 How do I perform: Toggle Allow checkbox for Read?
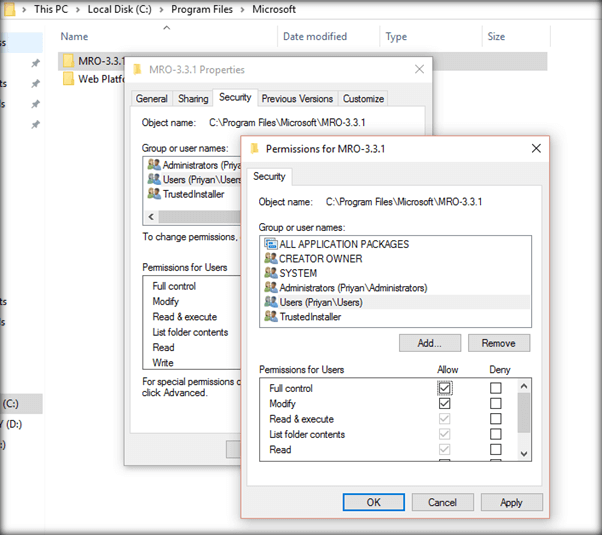point(444,449)
